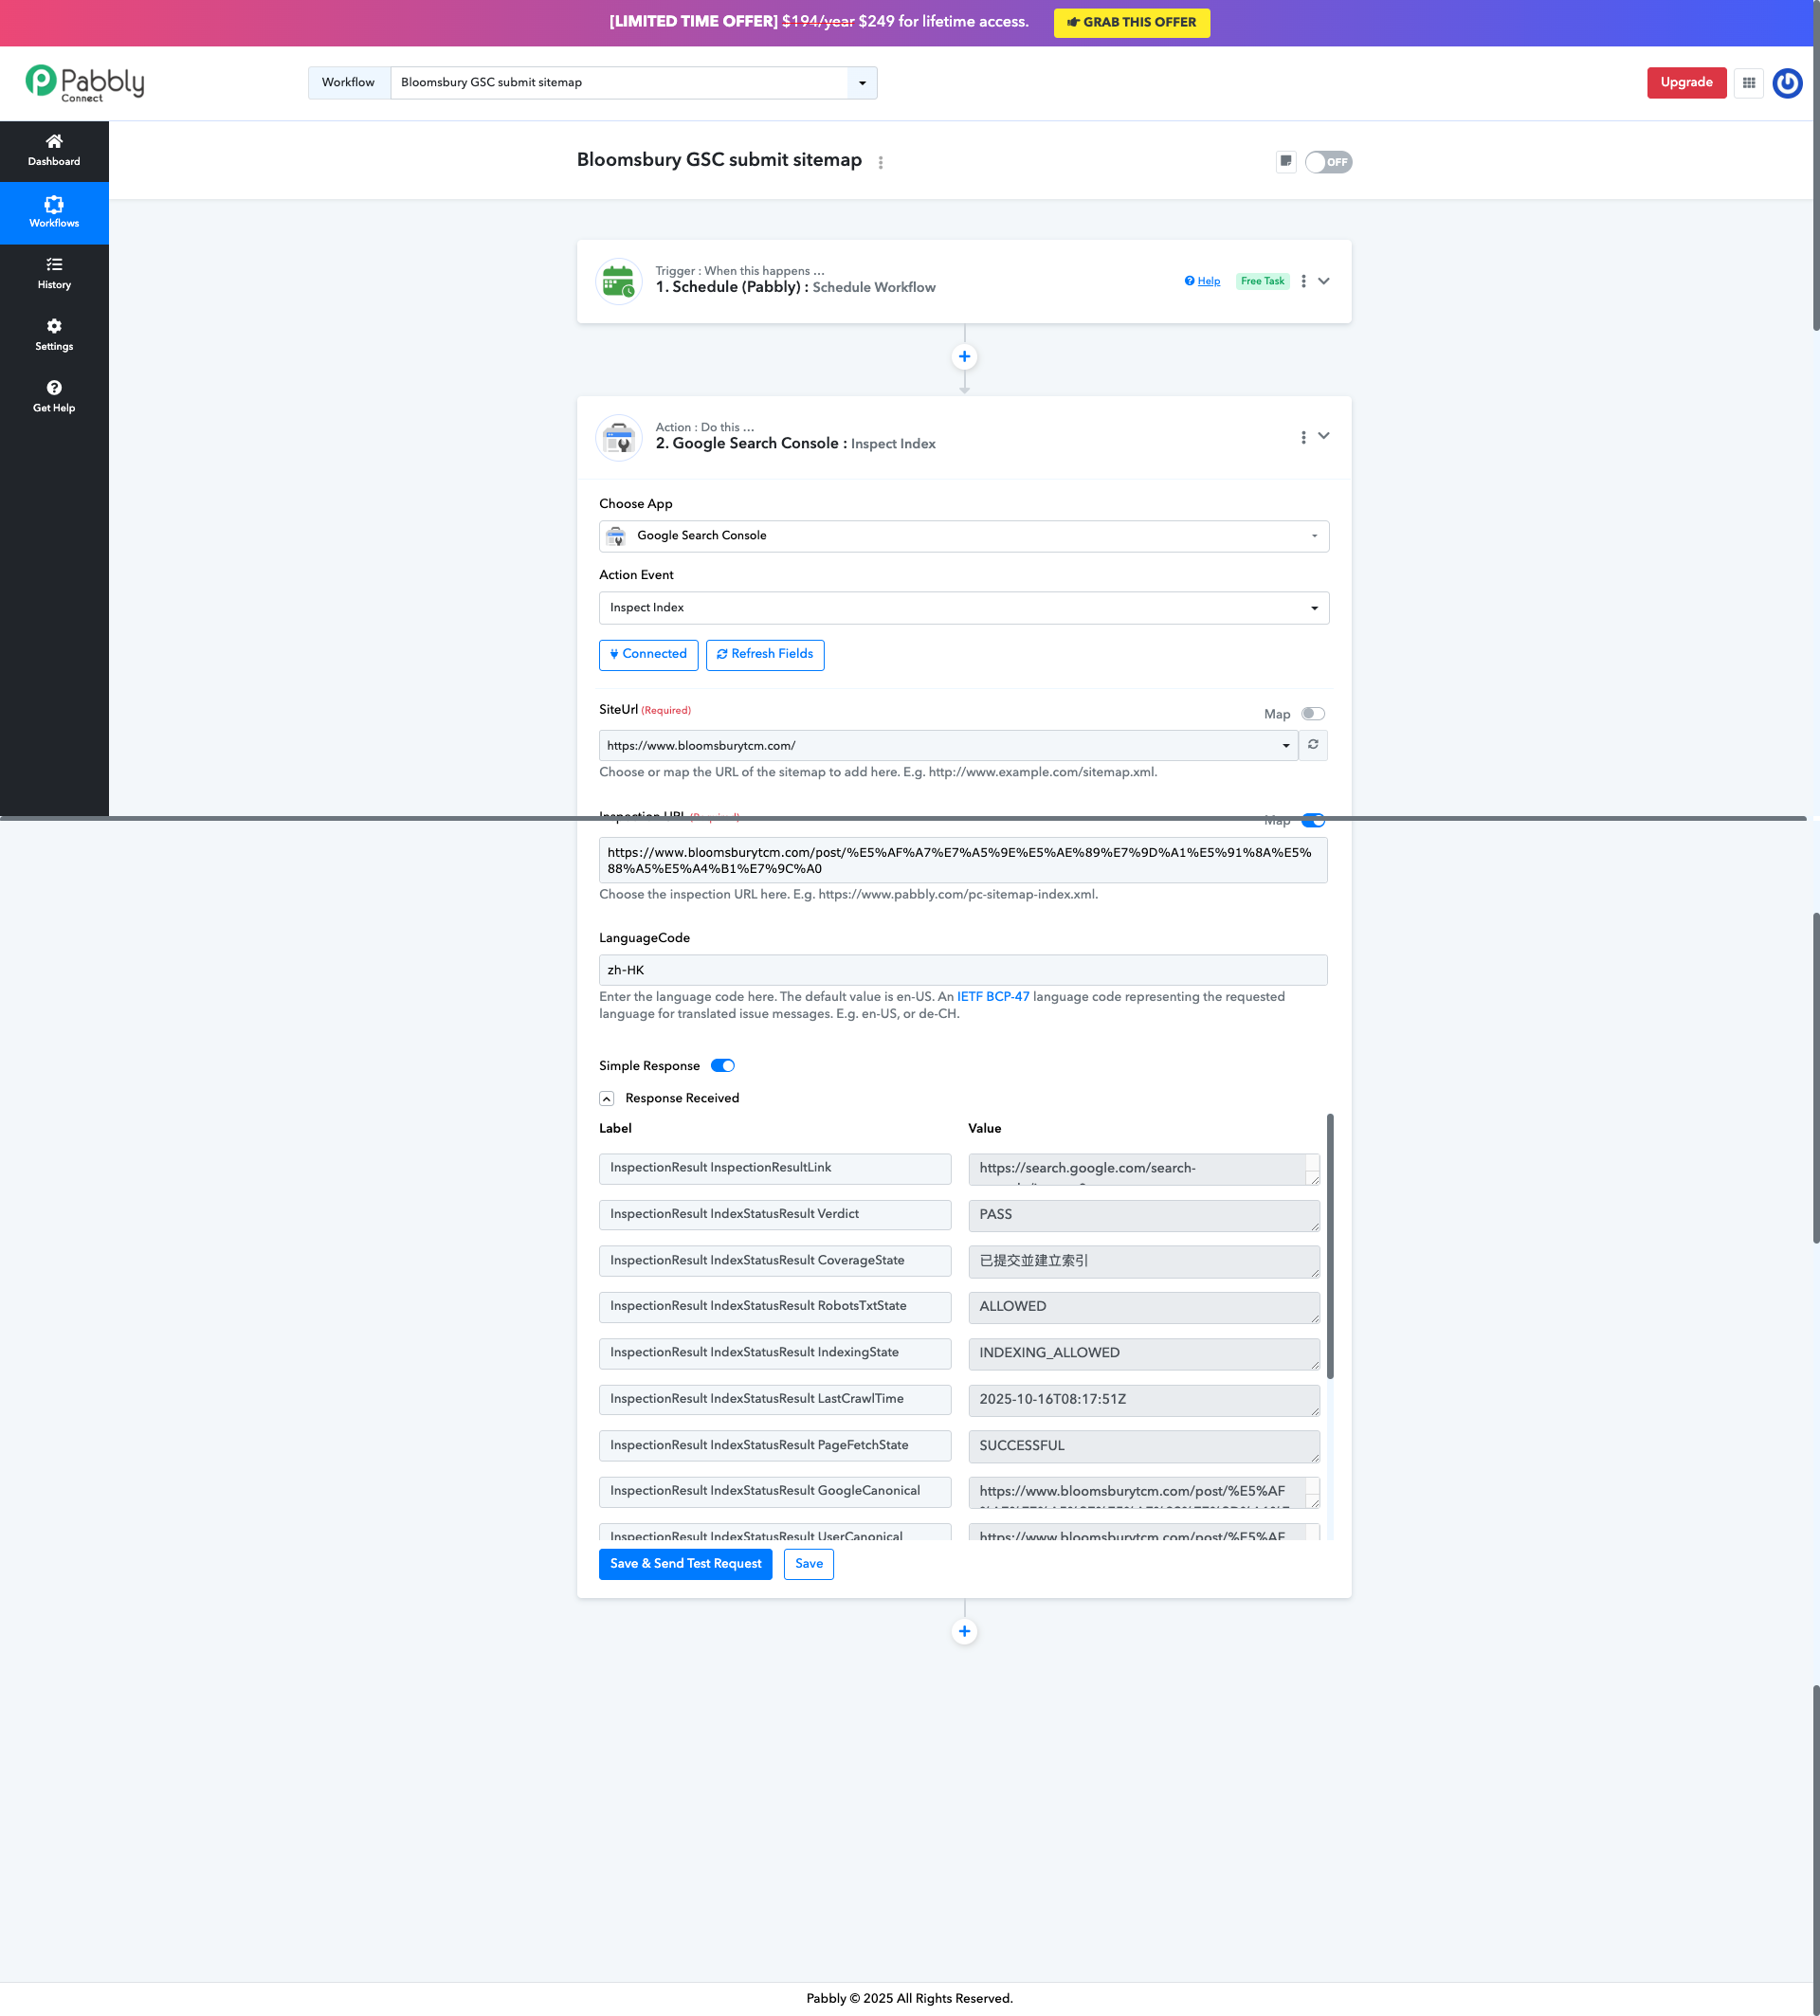Click the RobotsTxtState value ALLOWED

[x=1144, y=1308]
